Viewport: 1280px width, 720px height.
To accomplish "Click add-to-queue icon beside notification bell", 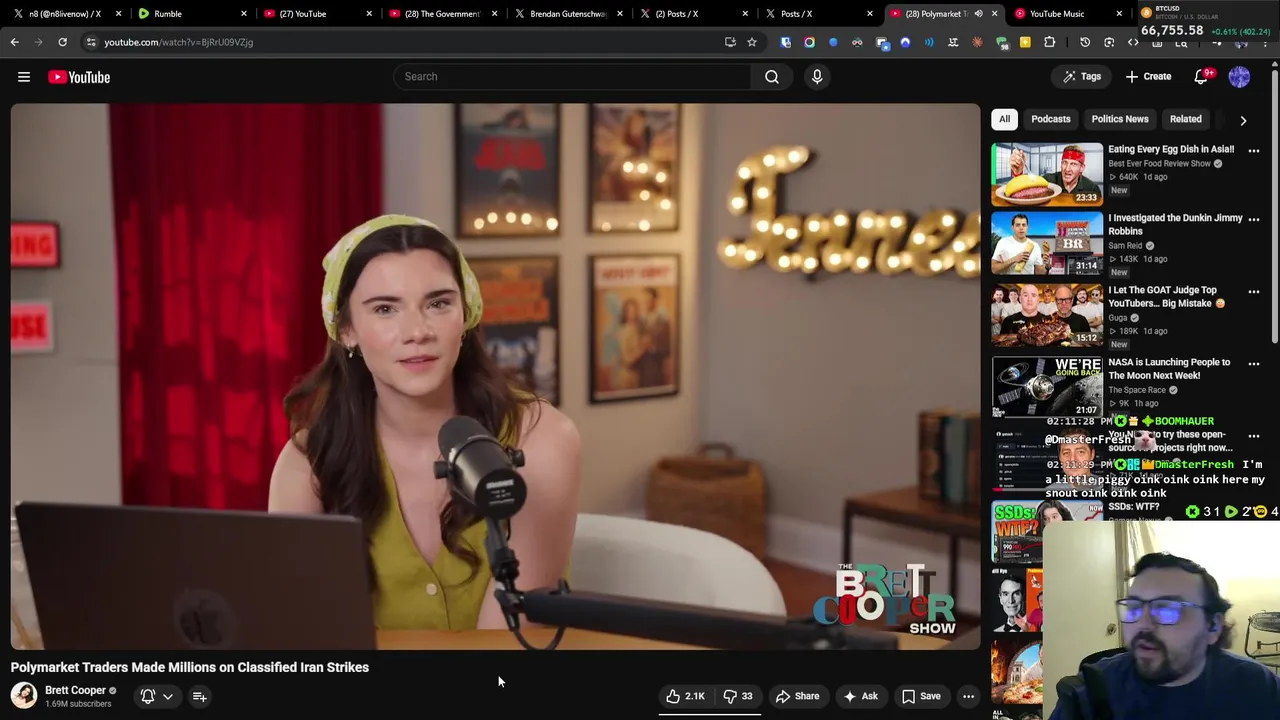I will coord(199,696).
